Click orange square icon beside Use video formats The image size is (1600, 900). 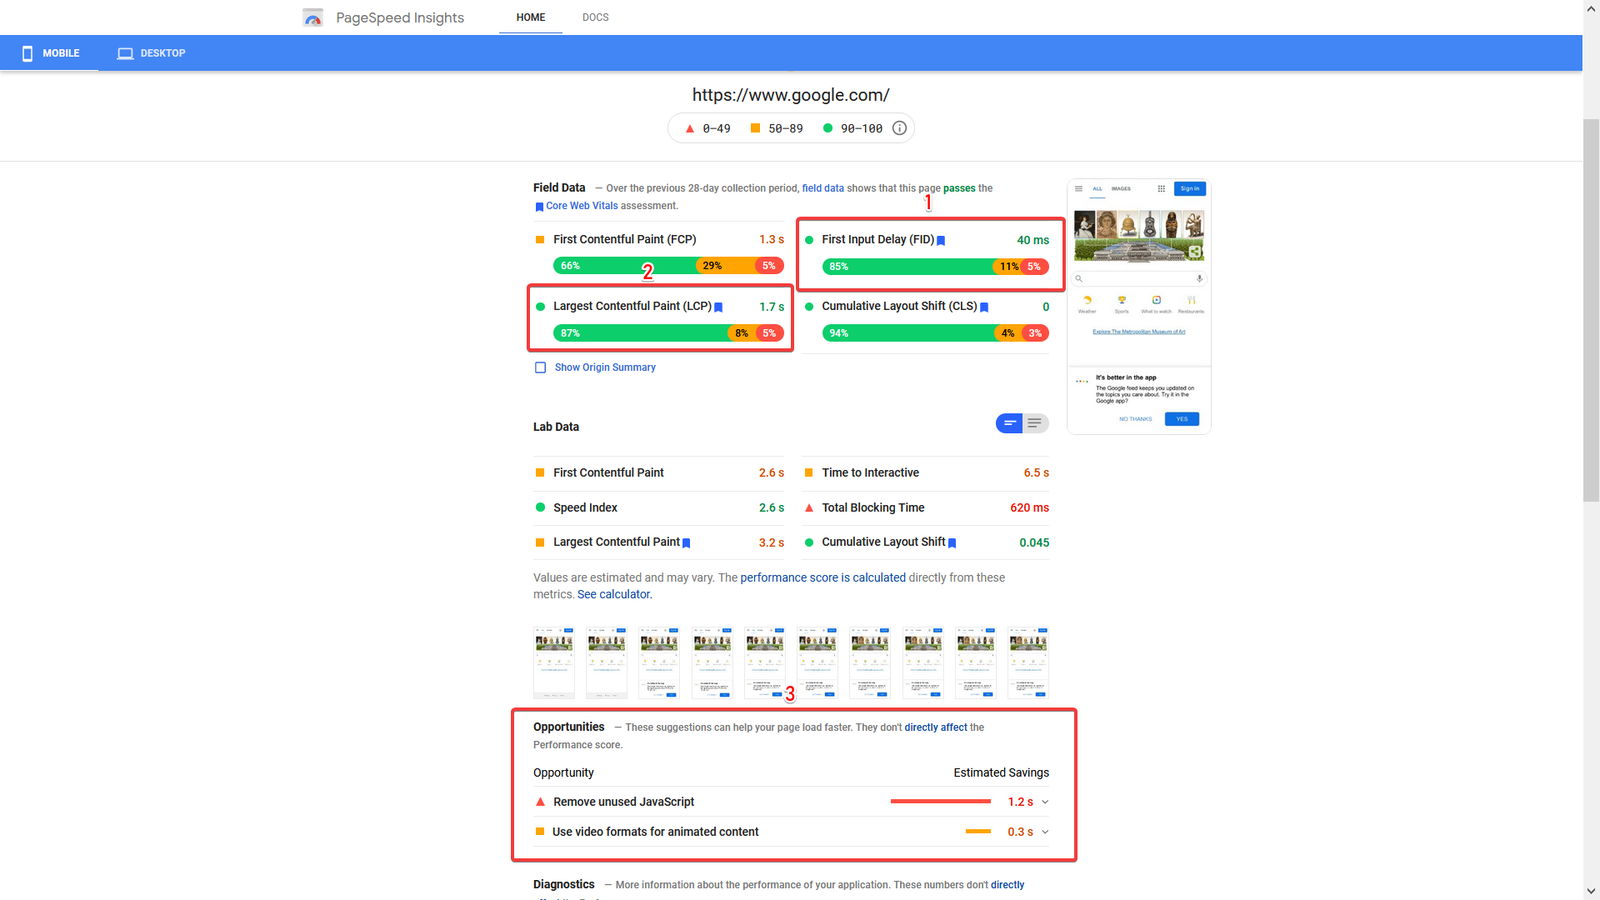(540, 832)
